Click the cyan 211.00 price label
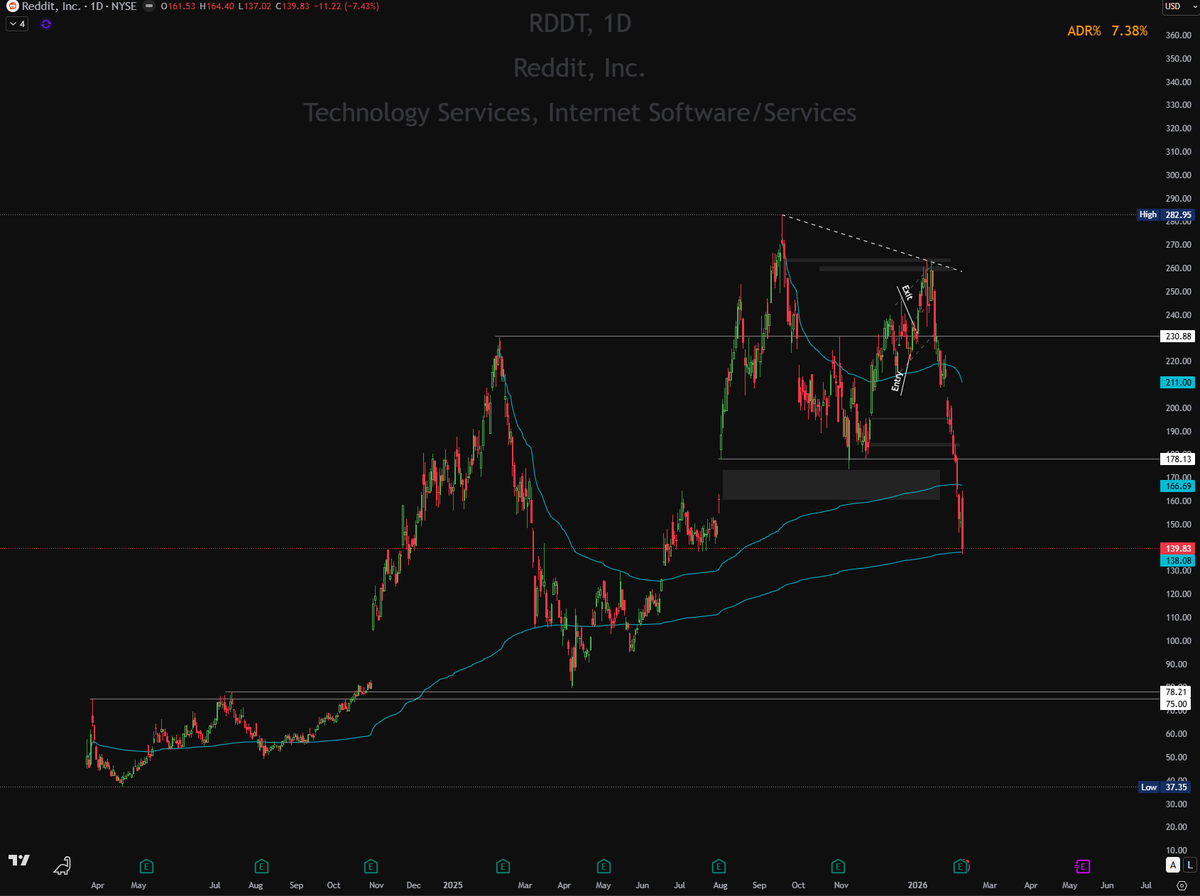 click(x=1178, y=382)
